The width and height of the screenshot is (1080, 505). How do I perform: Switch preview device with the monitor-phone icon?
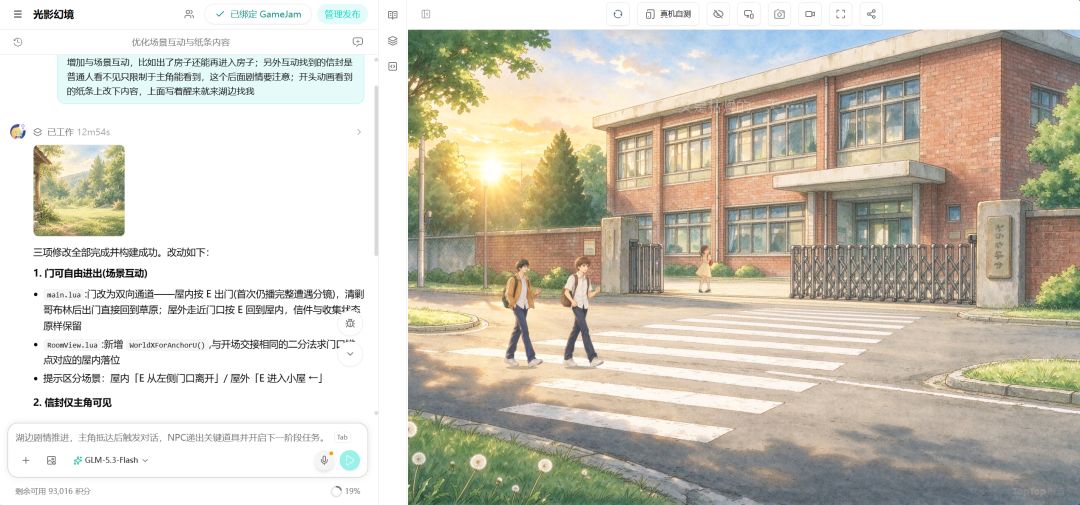point(749,14)
